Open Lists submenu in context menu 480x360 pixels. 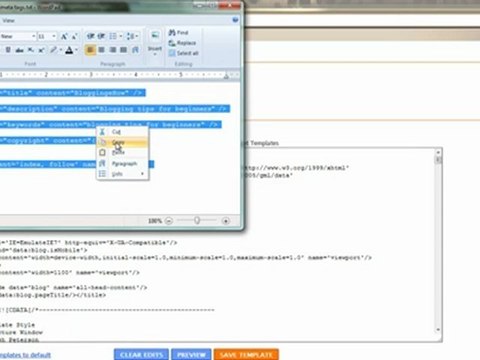tap(122, 174)
